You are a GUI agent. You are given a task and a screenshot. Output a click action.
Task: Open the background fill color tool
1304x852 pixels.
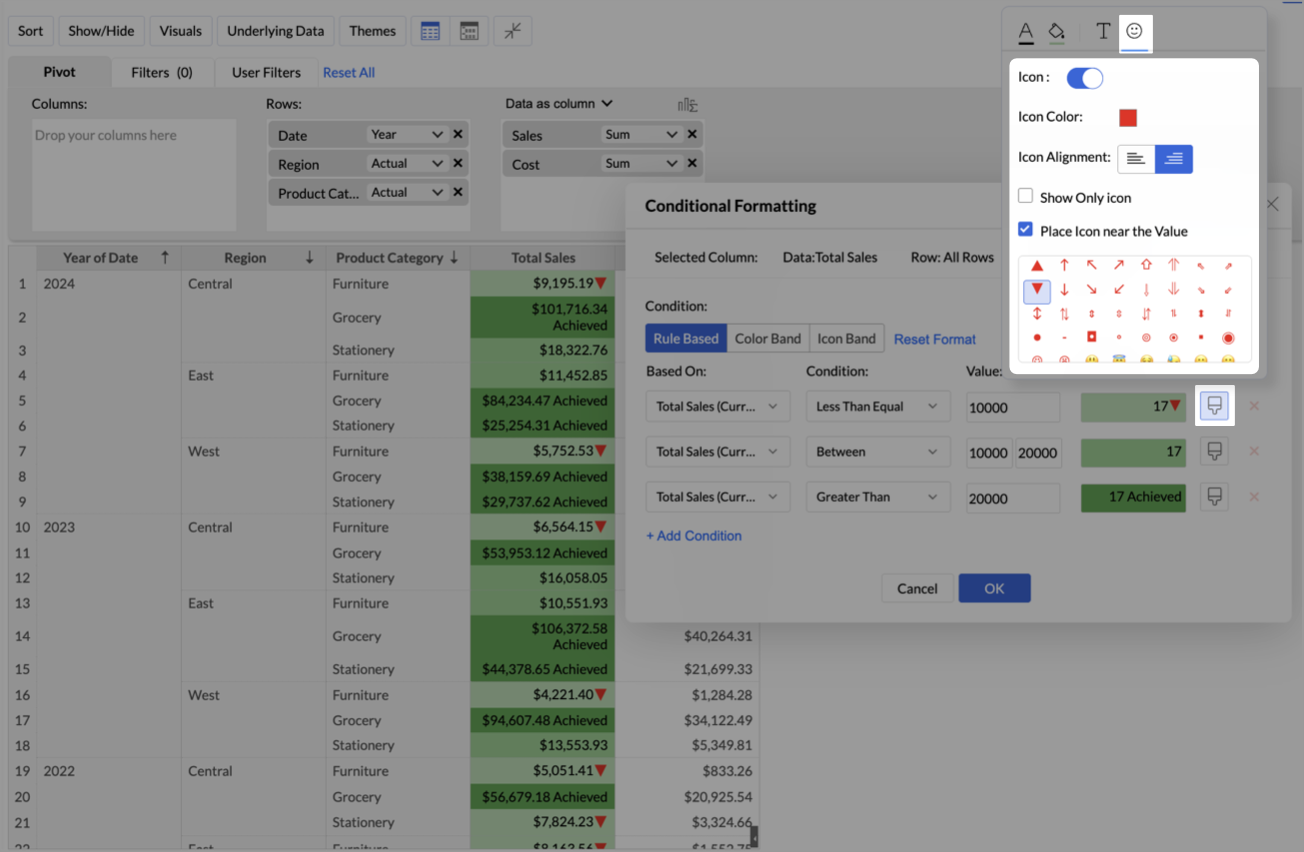point(1057,32)
